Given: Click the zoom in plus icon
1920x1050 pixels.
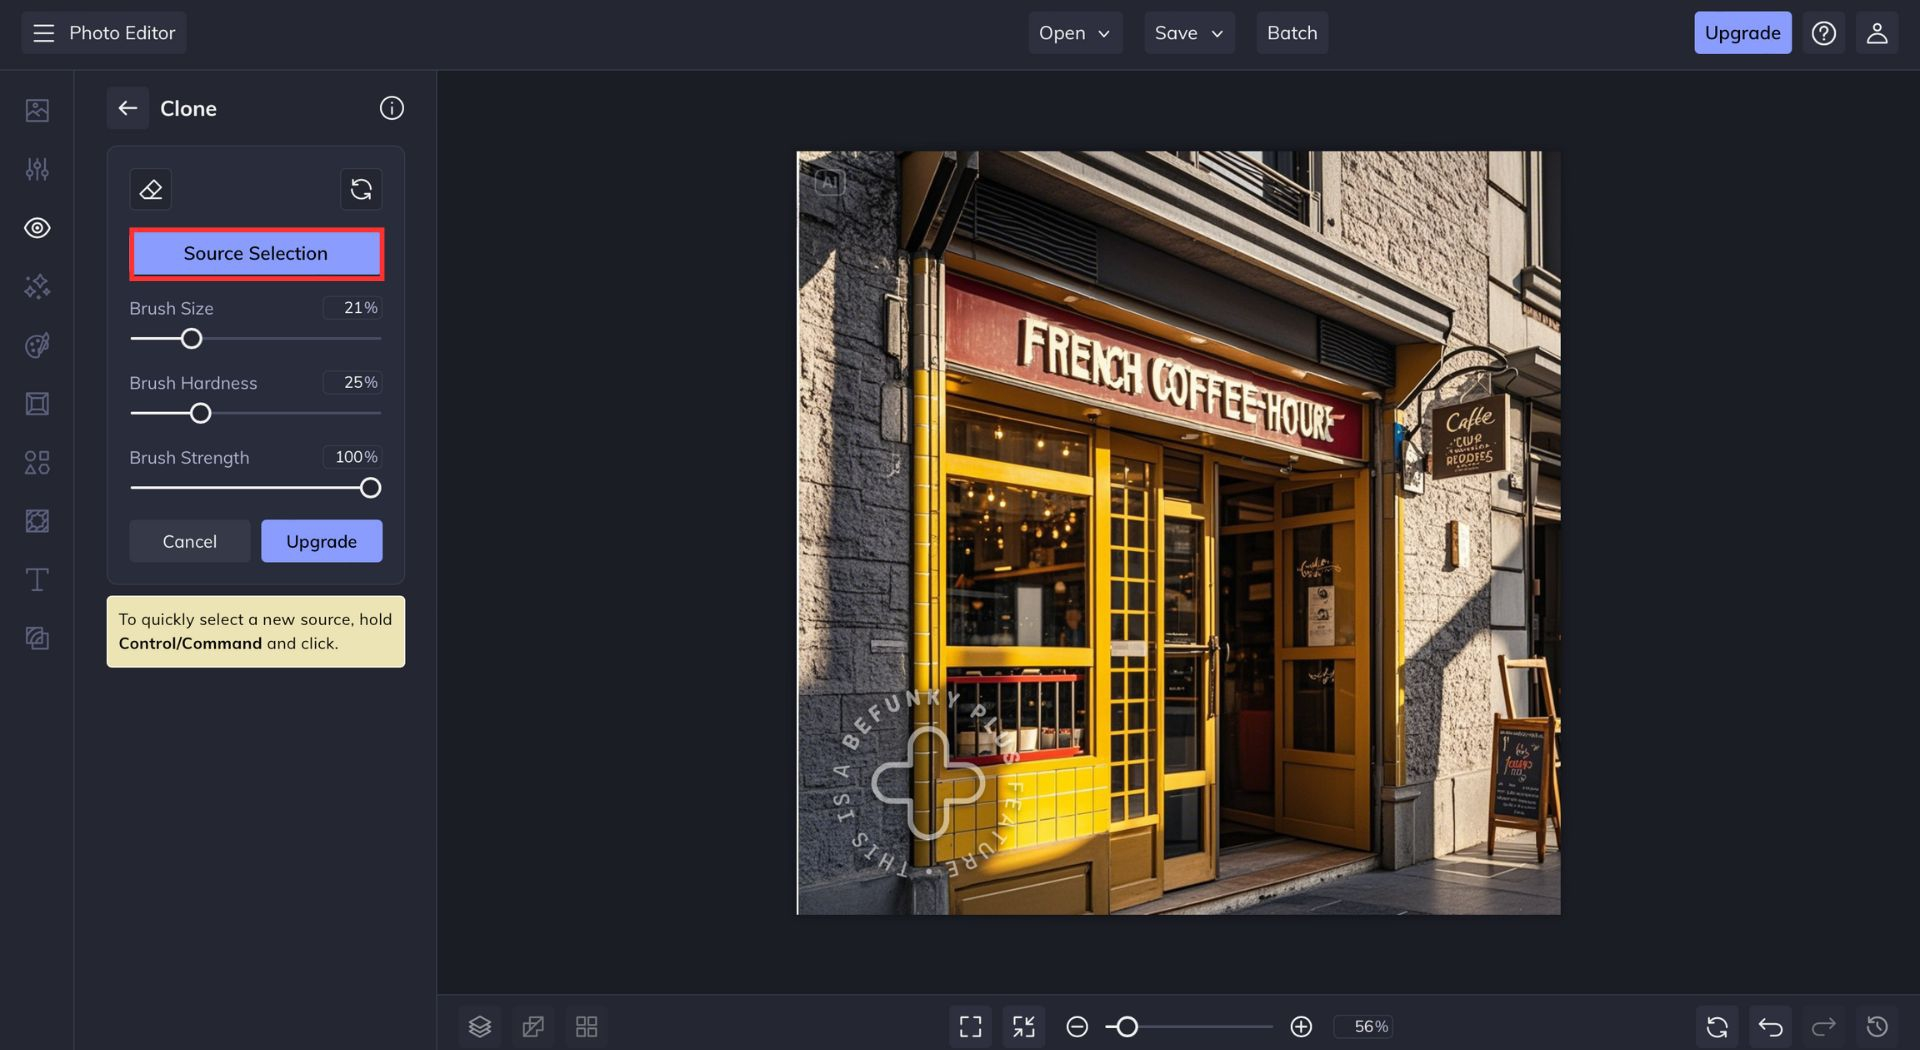Looking at the screenshot, I should coord(1301,1027).
